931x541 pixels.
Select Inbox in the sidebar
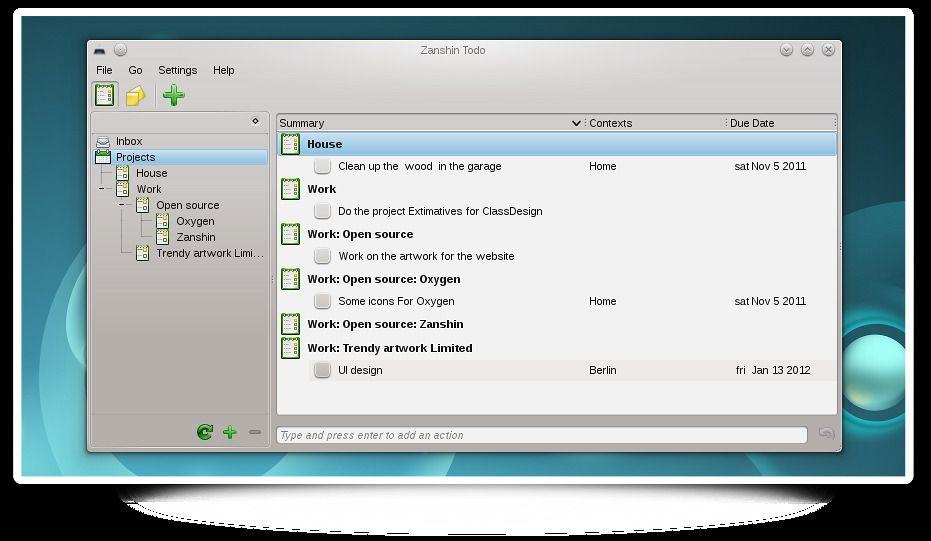pyautogui.click(x=129, y=141)
